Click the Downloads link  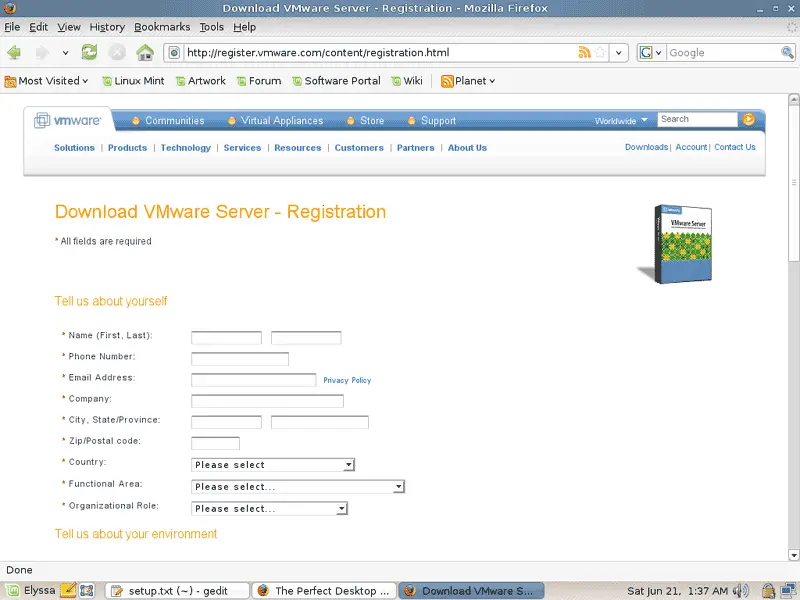pos(646,147)
